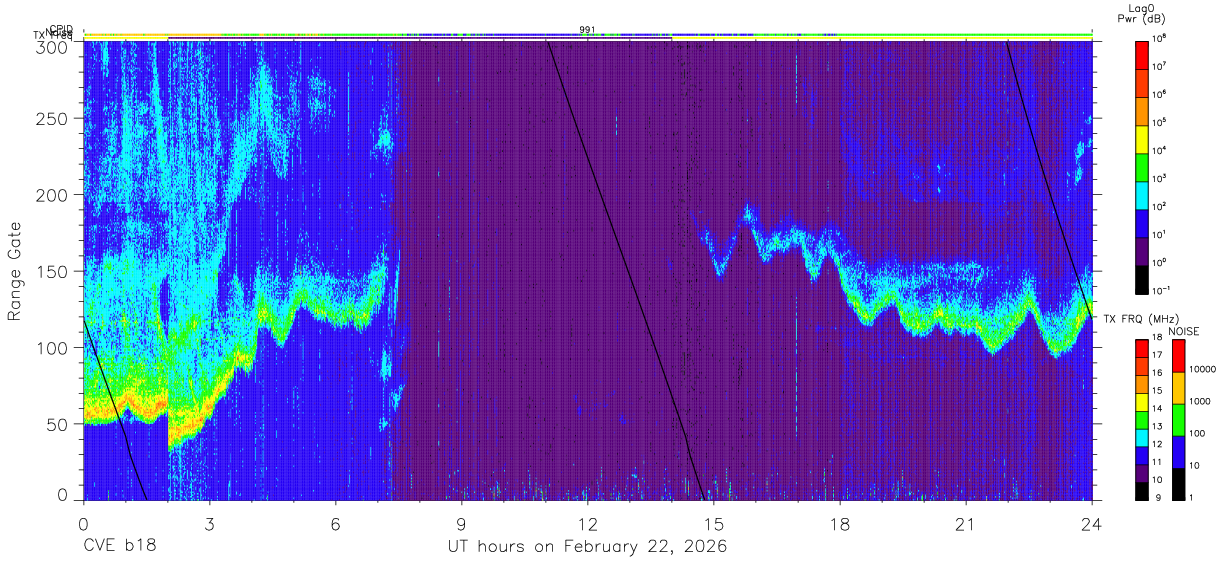Click x-axis tick label '12'
Screen dimensions: 1228x567
pos(588,524)
